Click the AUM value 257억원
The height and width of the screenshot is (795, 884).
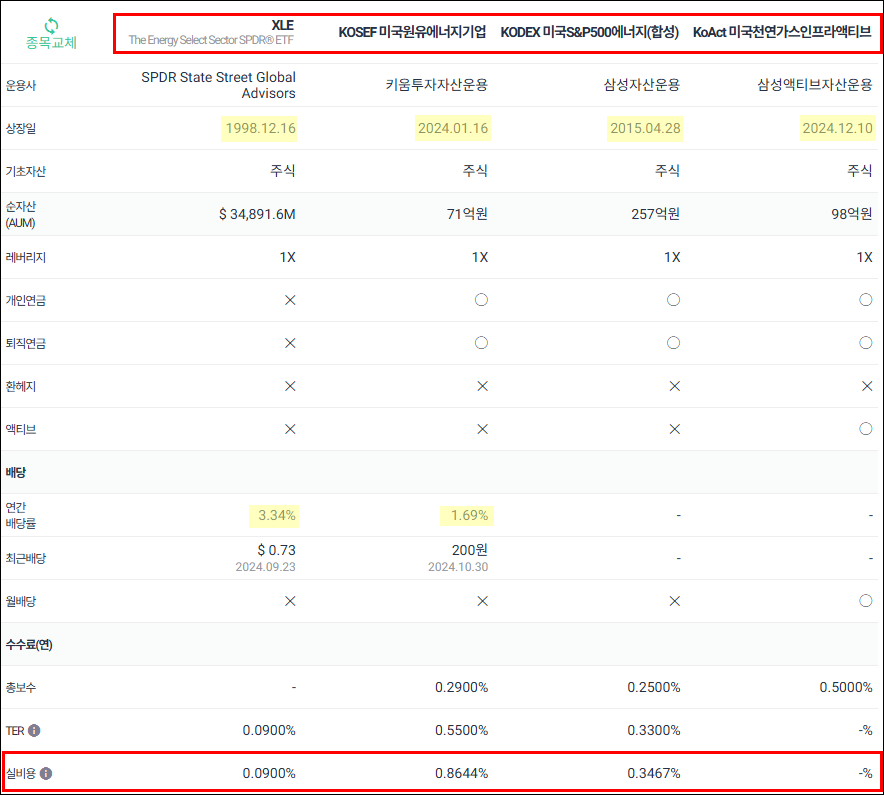[x=655, y=214]
